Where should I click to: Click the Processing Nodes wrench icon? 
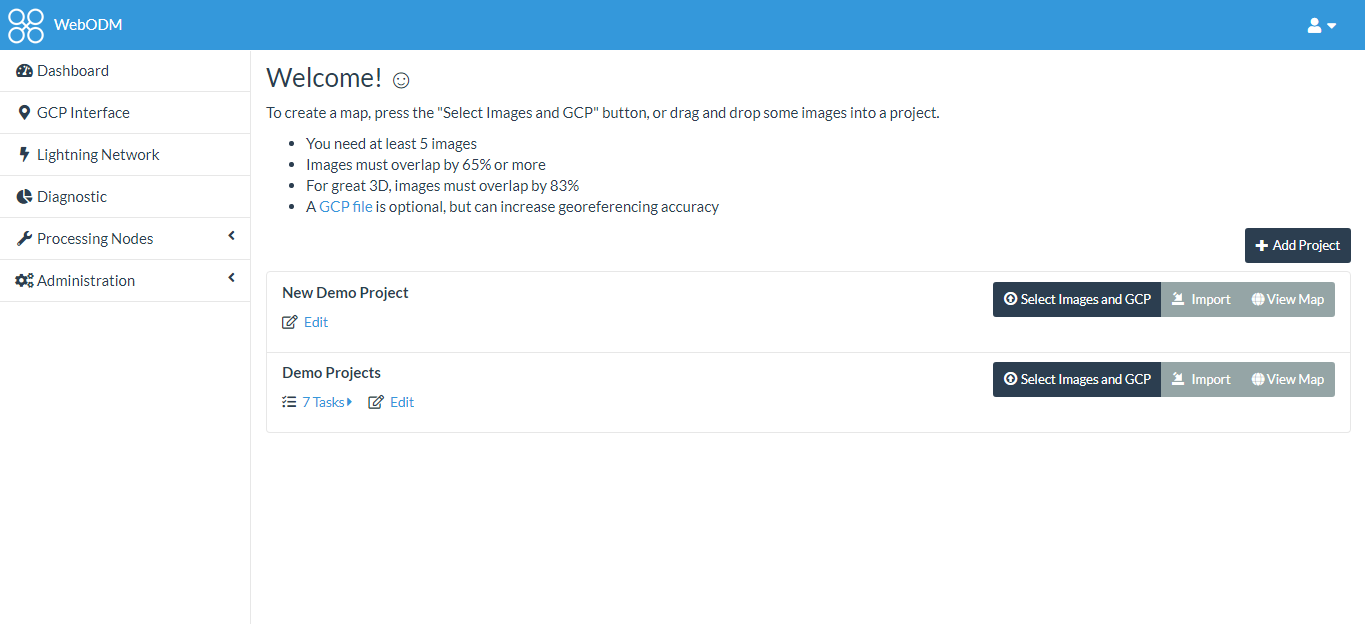pos(24,239)
